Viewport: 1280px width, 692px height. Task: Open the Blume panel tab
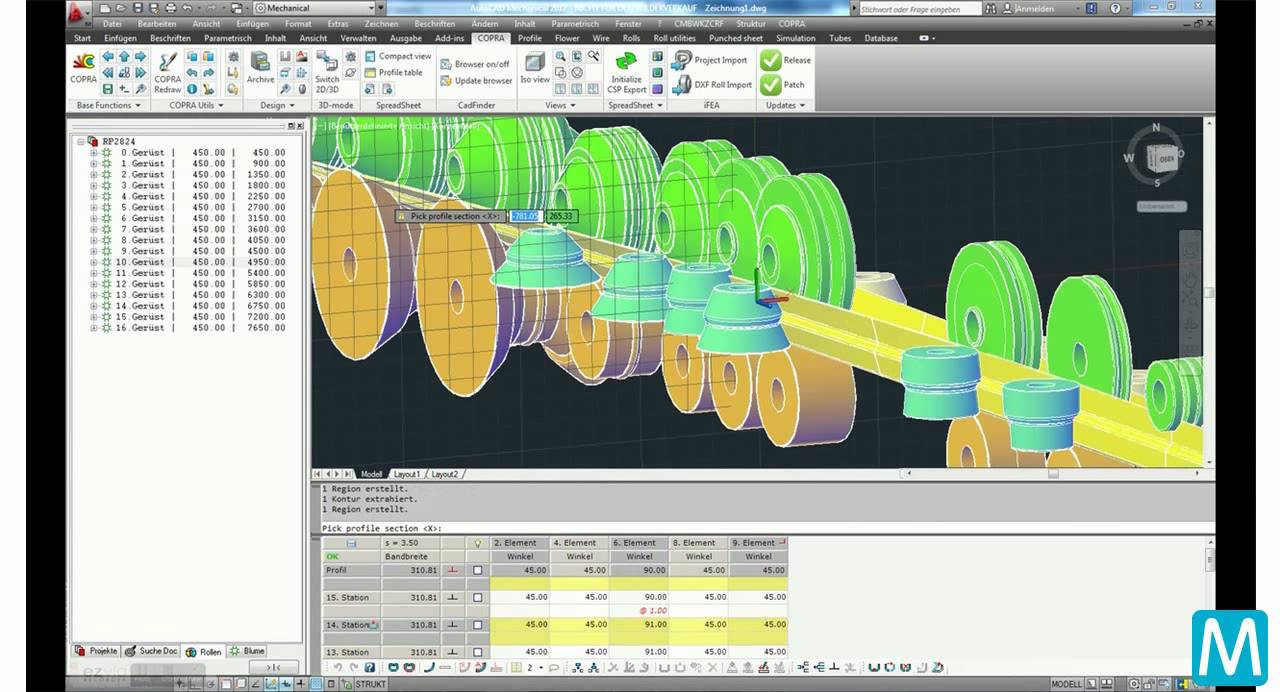[248, 651]
